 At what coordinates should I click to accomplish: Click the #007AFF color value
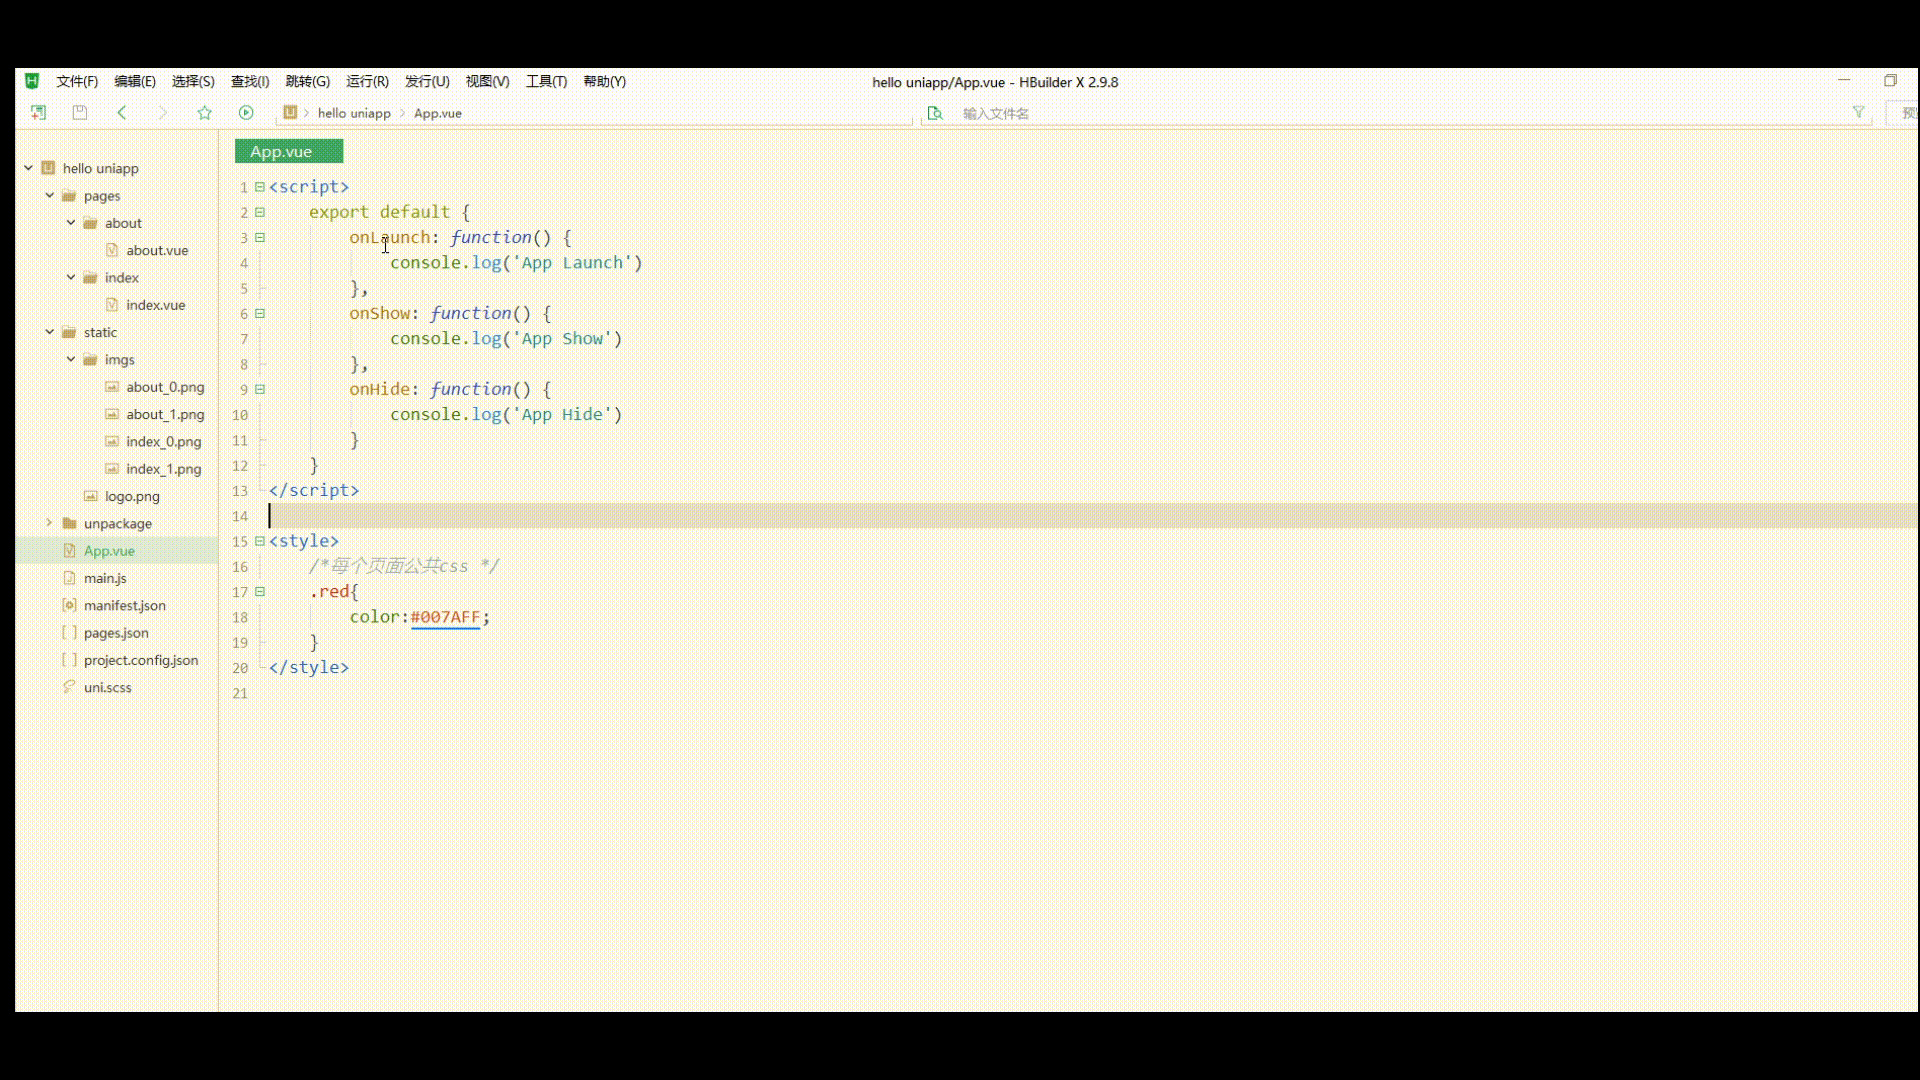click(x=445, y=617)
